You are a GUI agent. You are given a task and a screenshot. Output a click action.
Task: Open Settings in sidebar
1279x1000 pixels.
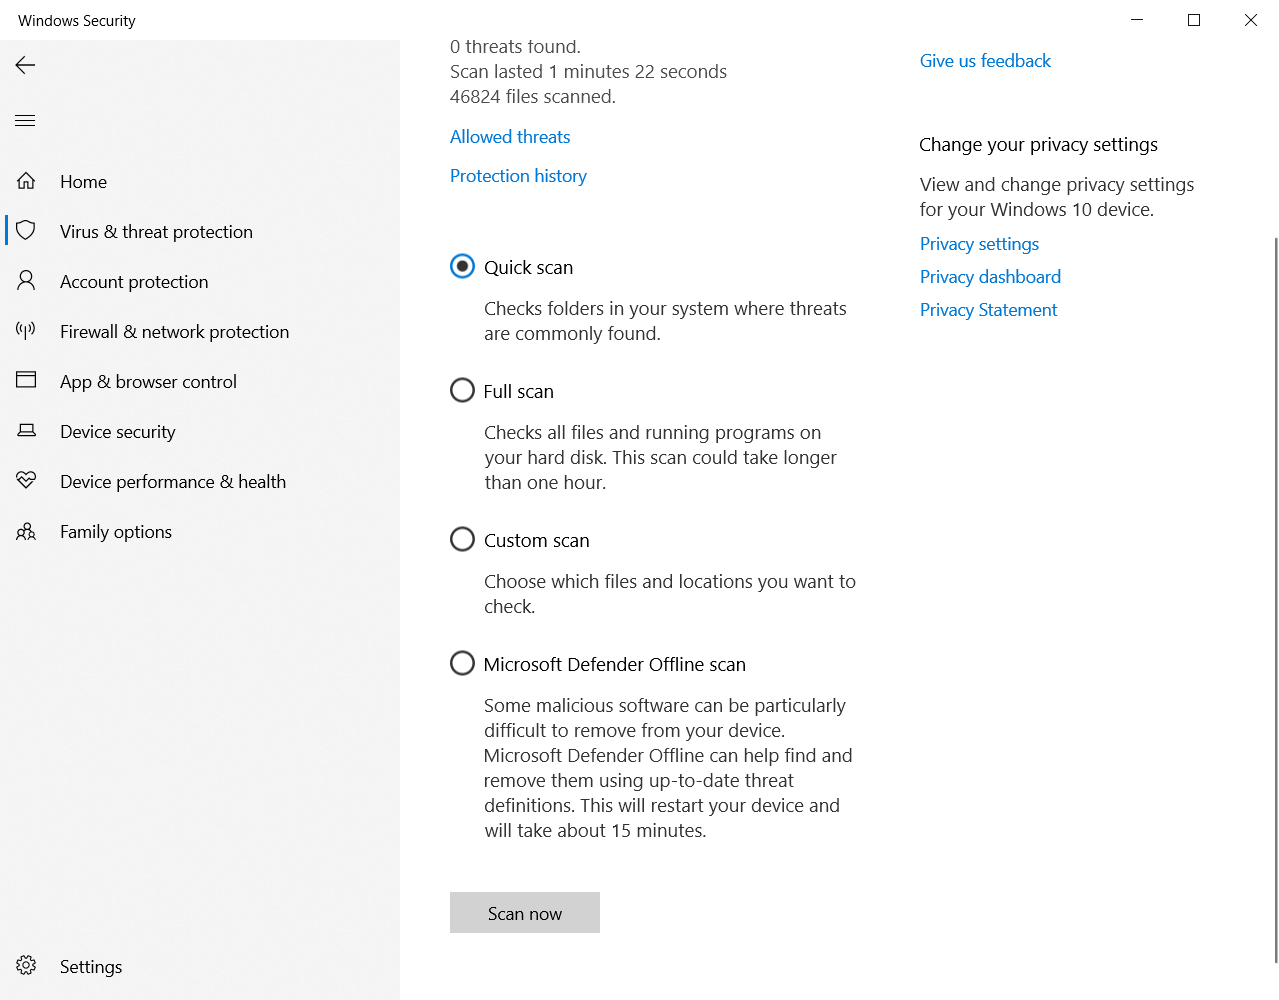point(200,966)
